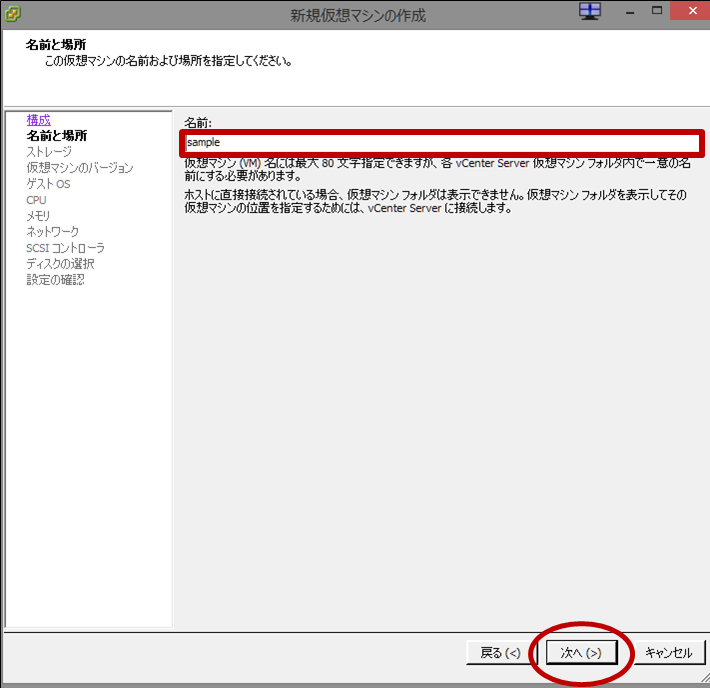This screenshot has width=710, height=688.
Task: Click the vSphere icon in the title bar
Action: (x=12, y=14)
